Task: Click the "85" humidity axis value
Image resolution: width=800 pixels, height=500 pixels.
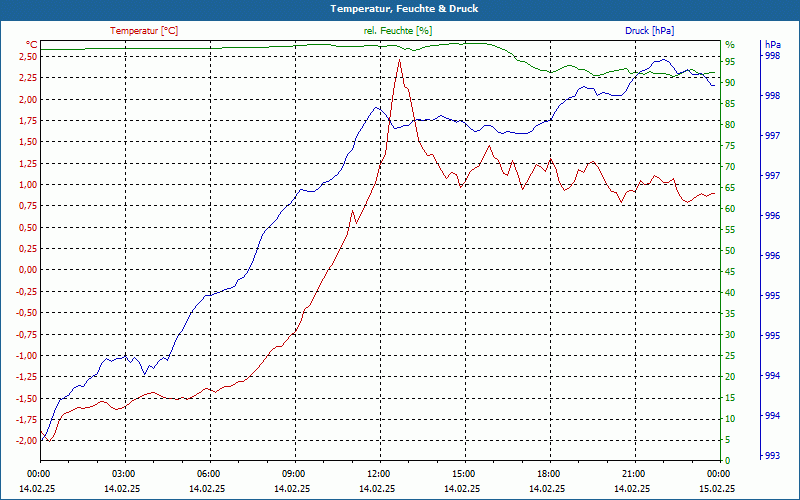Action: [x=730, y=104]
